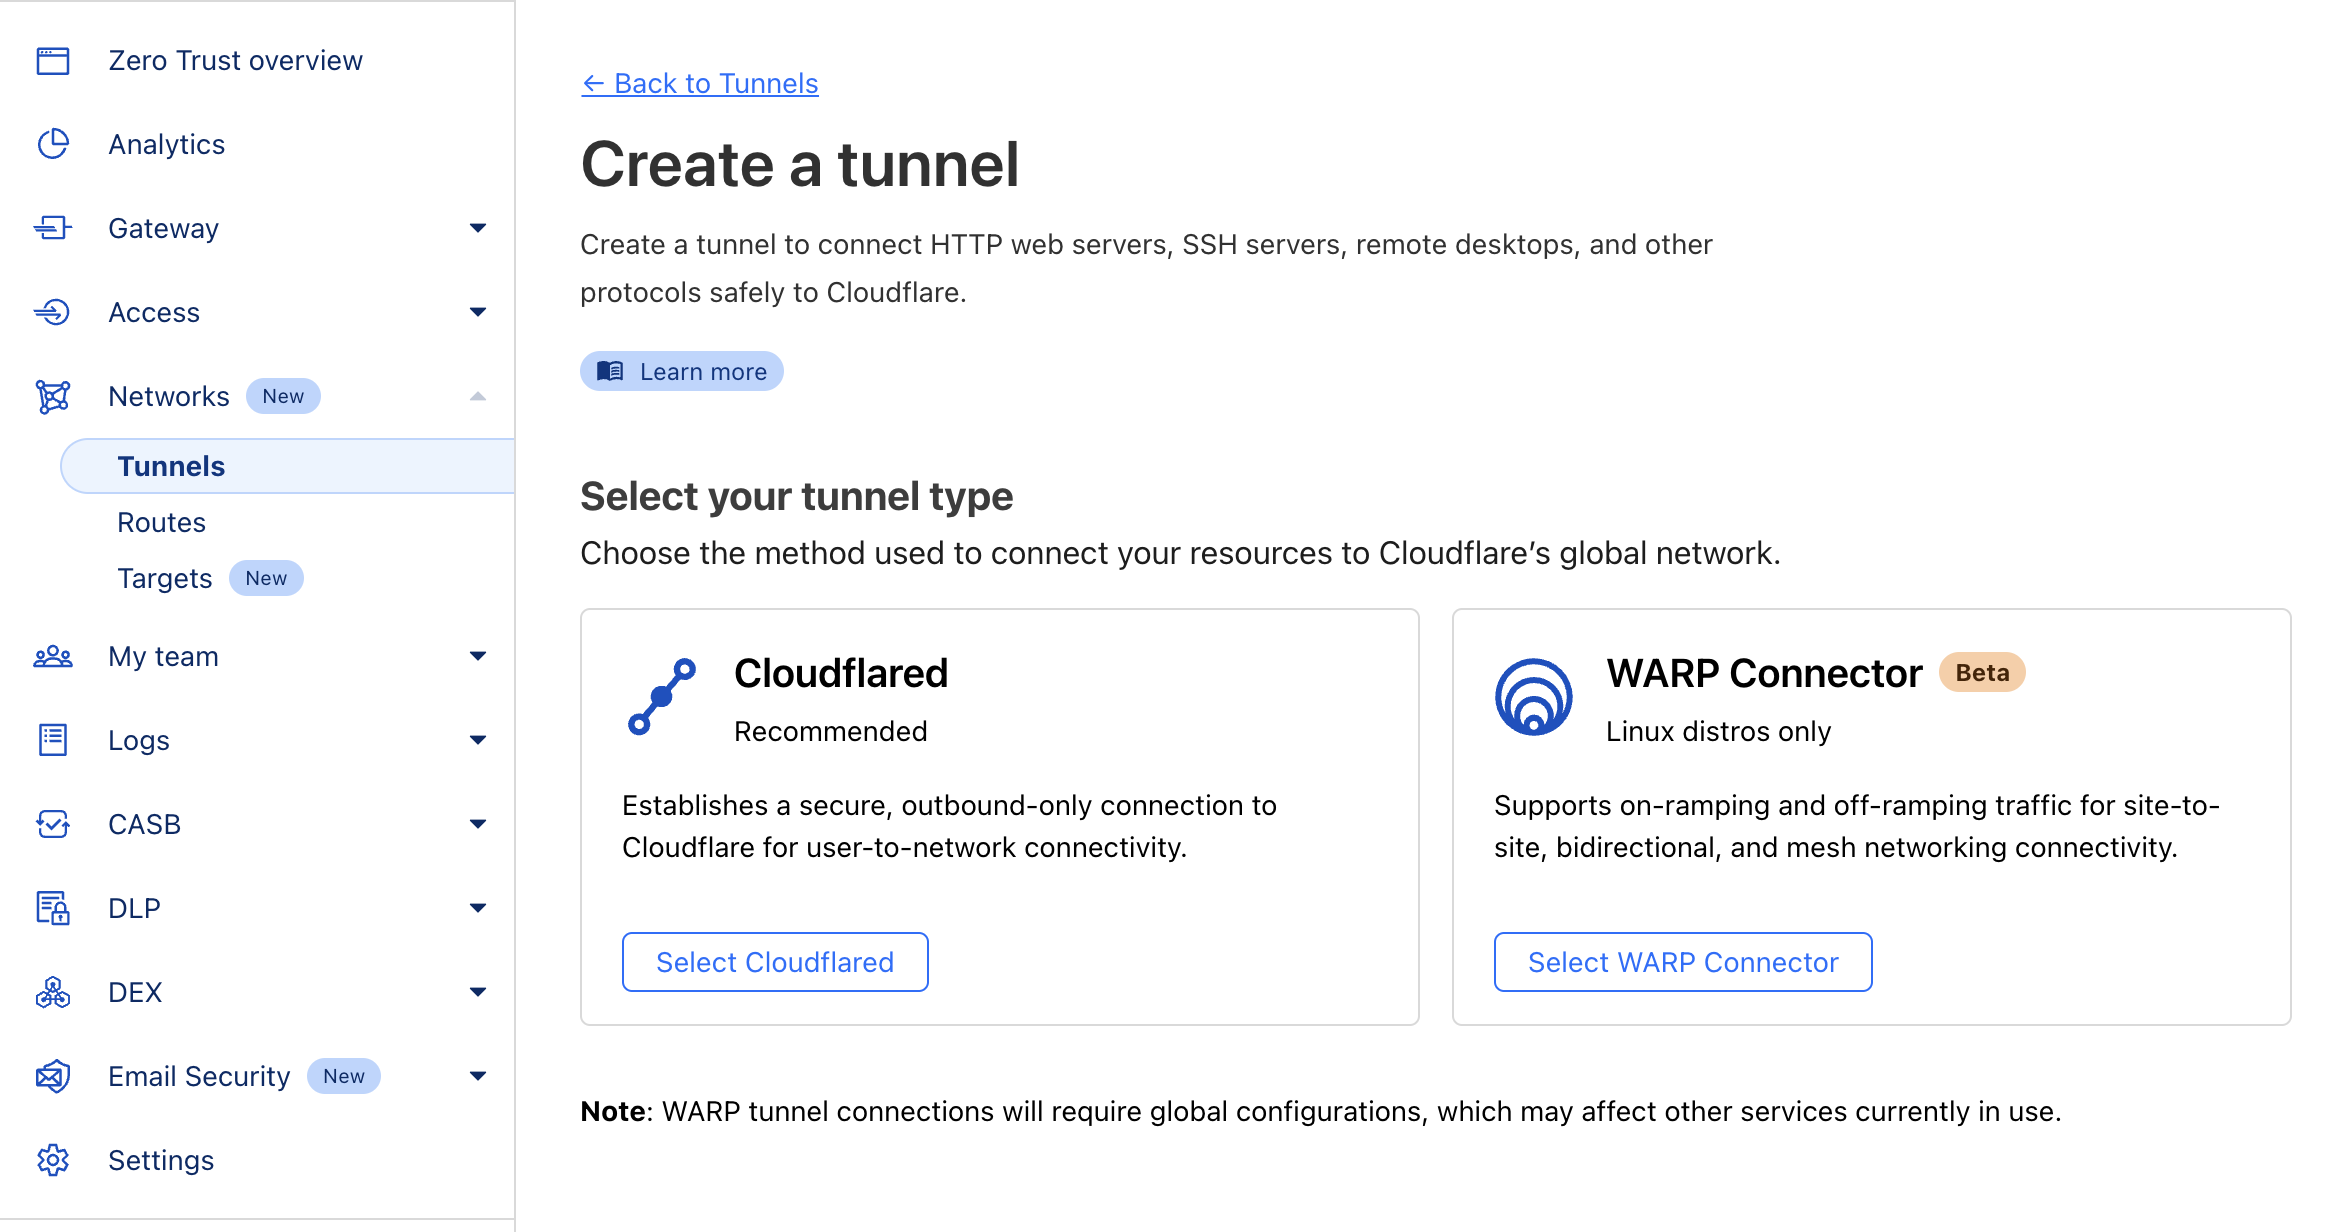Click the Settings gear icon

click(52, 1160)
